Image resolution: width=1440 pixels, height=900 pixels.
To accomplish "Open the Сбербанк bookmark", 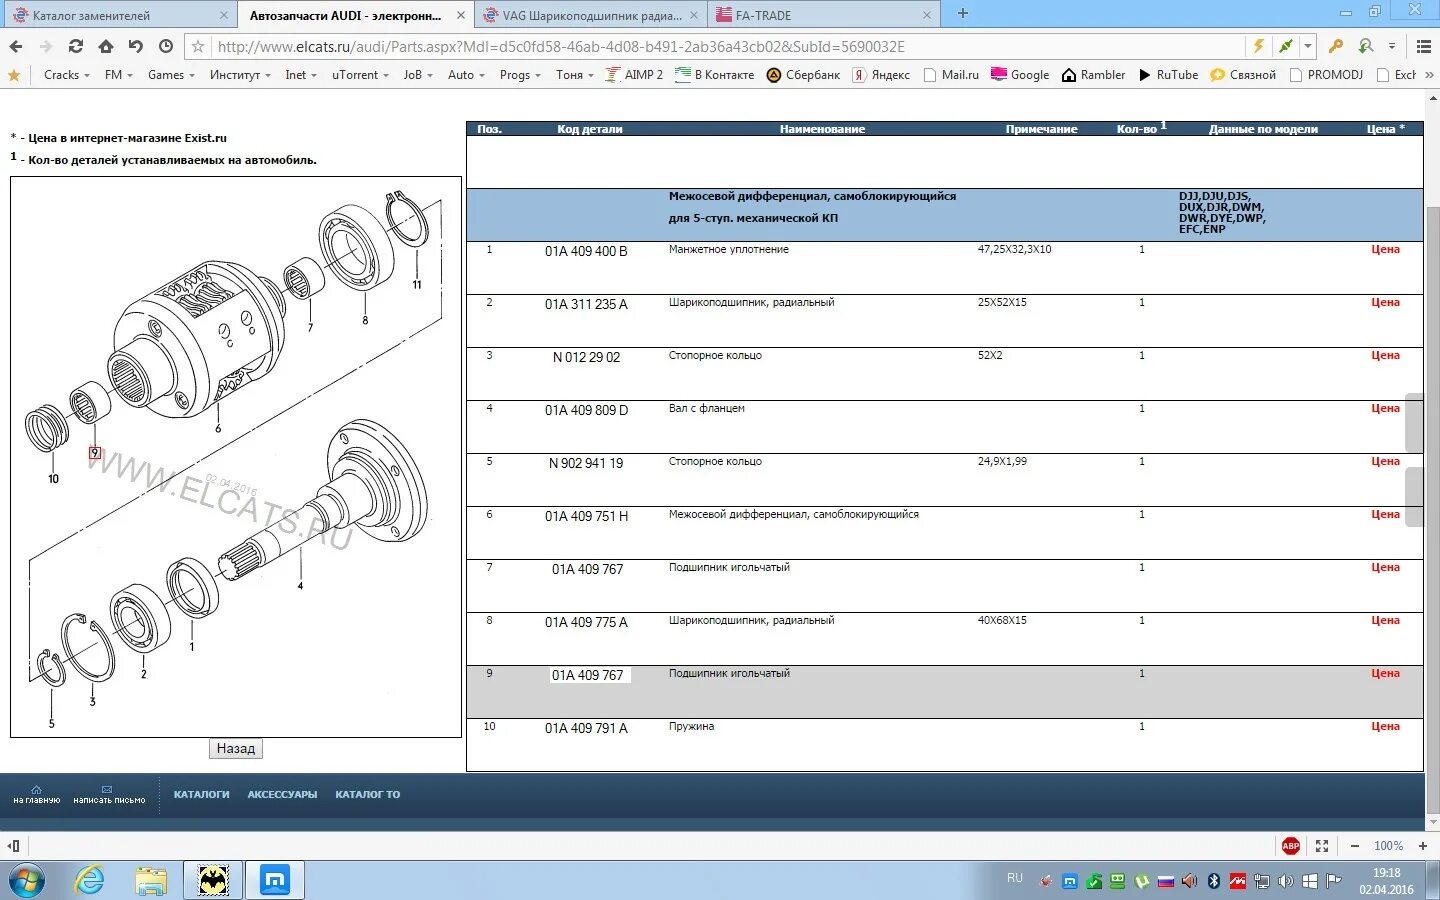I will pyautogui.click(x=803, y=75).
